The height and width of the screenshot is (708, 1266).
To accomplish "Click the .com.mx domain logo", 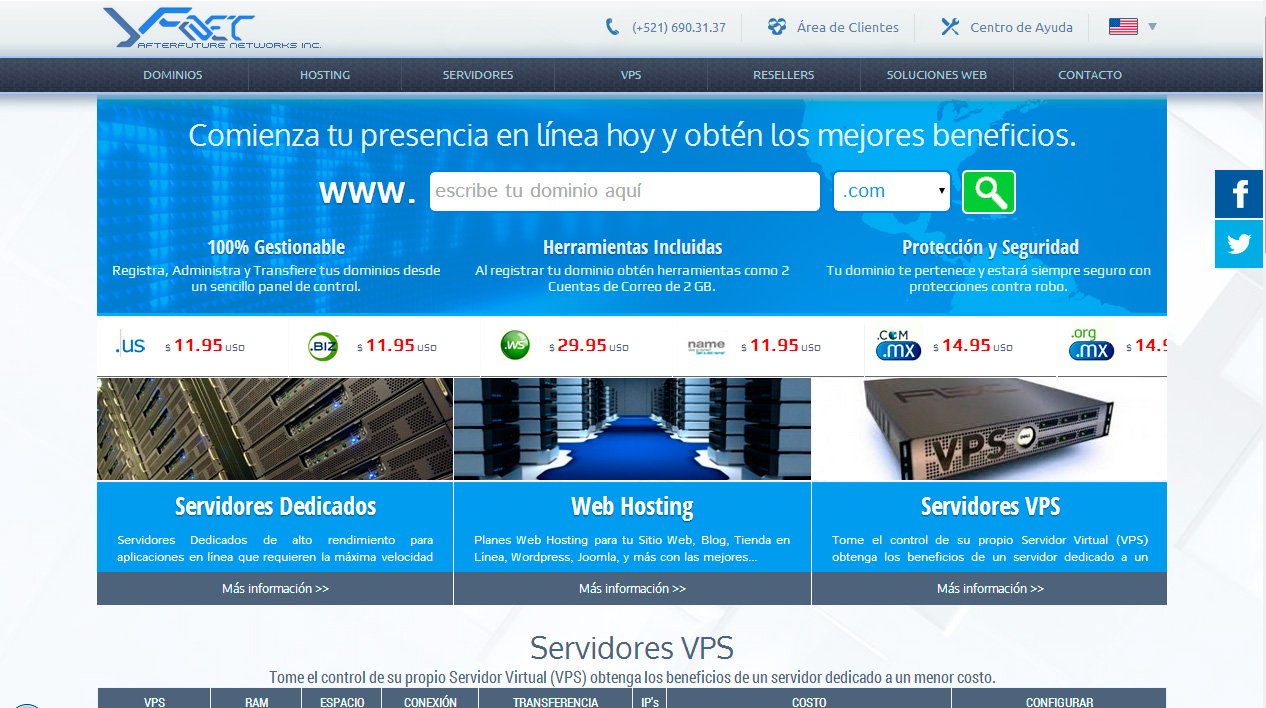I will (x=897, y=345).
